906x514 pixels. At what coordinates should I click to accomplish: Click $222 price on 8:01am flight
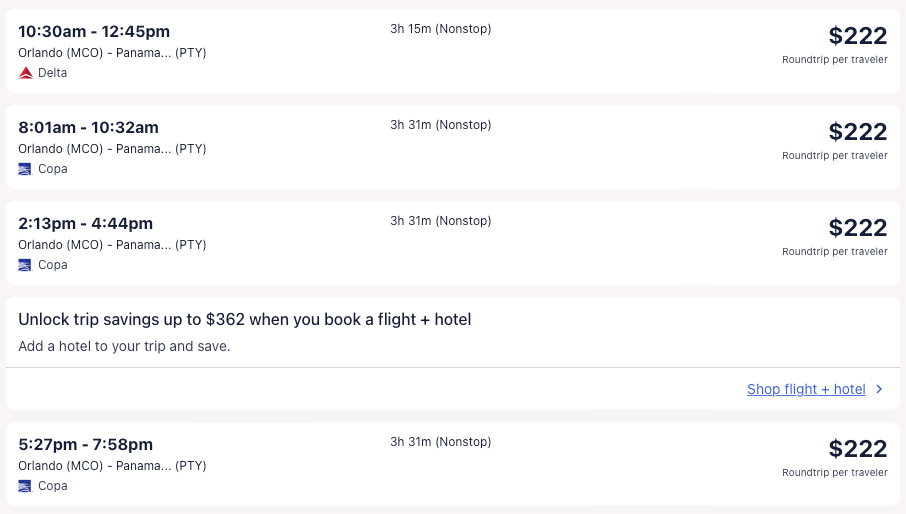857,132
